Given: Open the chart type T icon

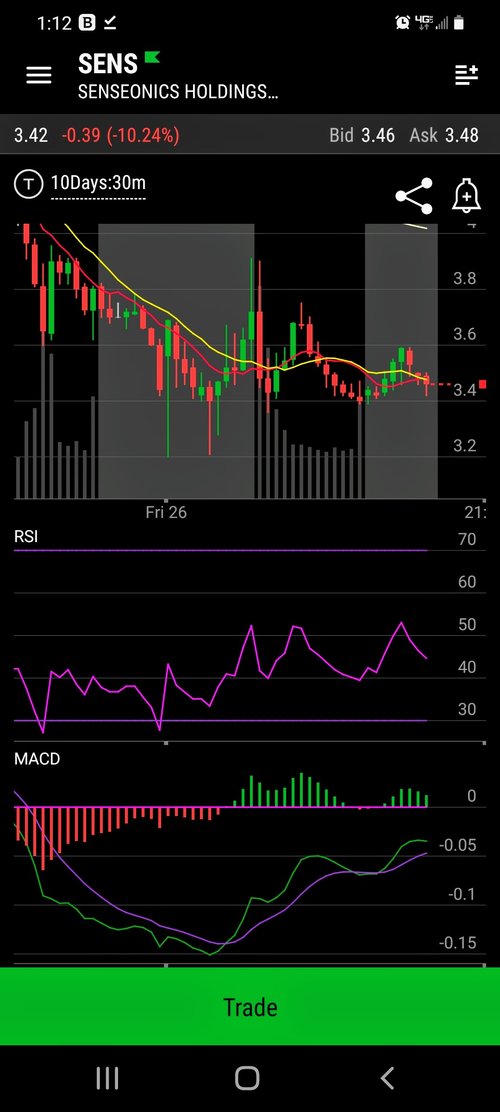Looking at the screenshot, I should pos(28,184).
